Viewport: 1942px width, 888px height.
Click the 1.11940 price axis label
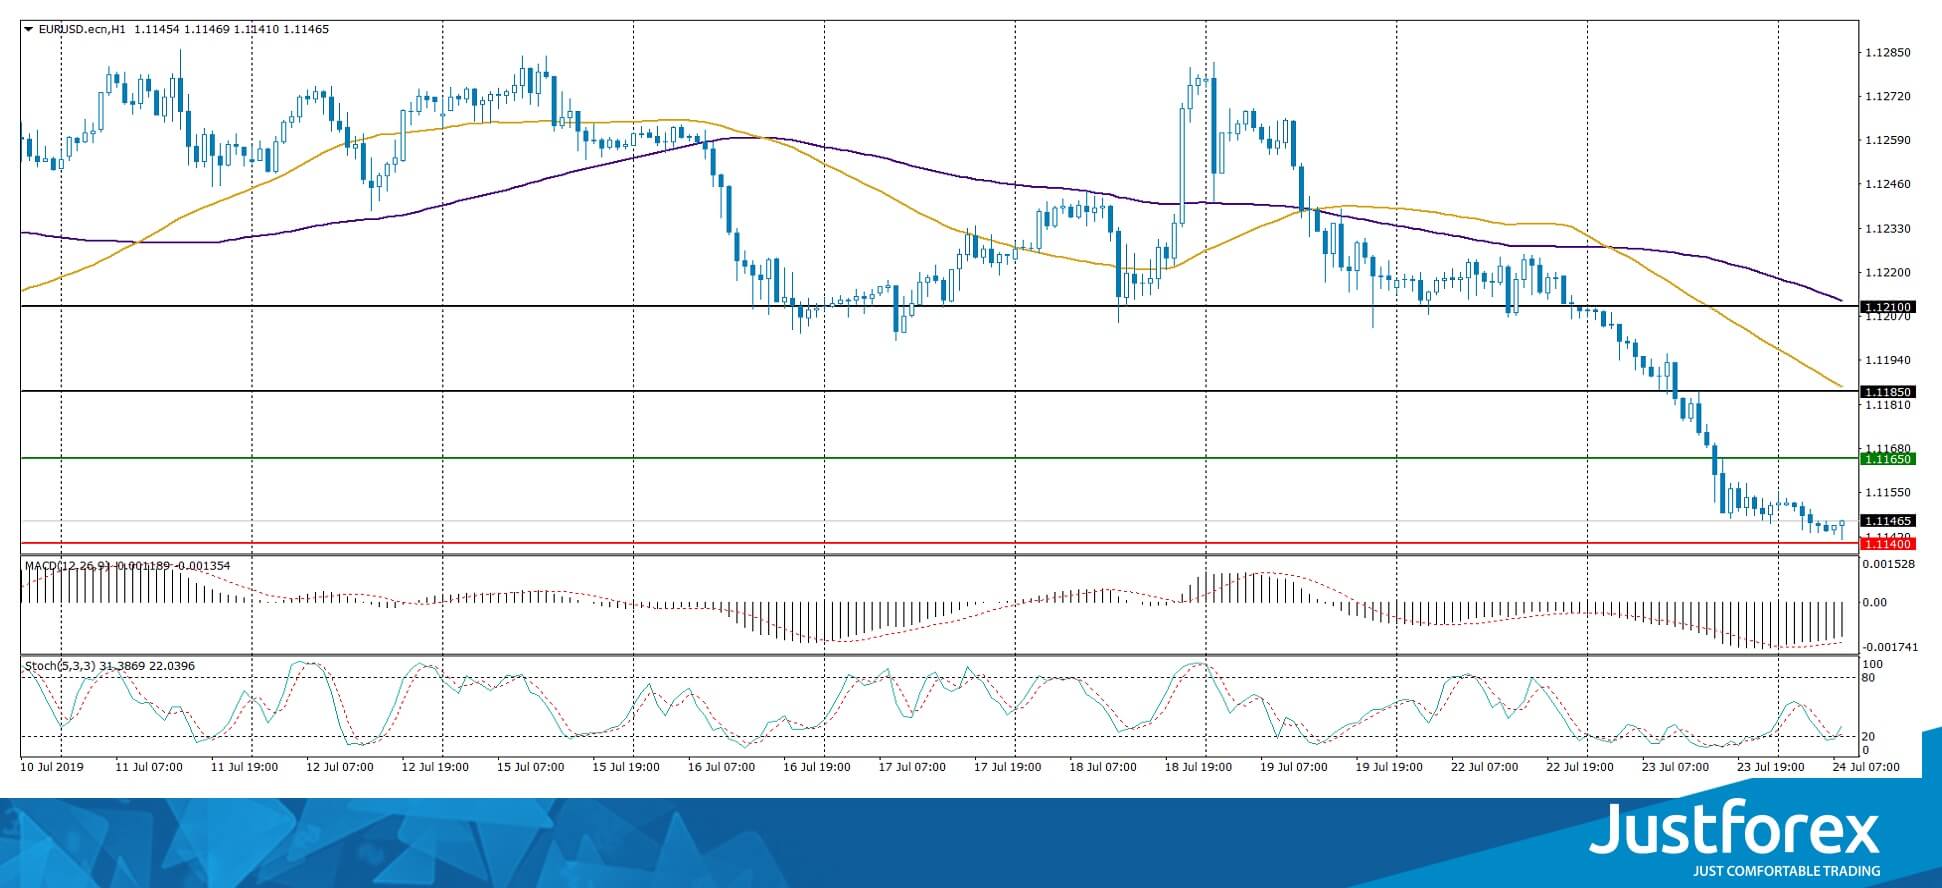[x=1888, y=360]
